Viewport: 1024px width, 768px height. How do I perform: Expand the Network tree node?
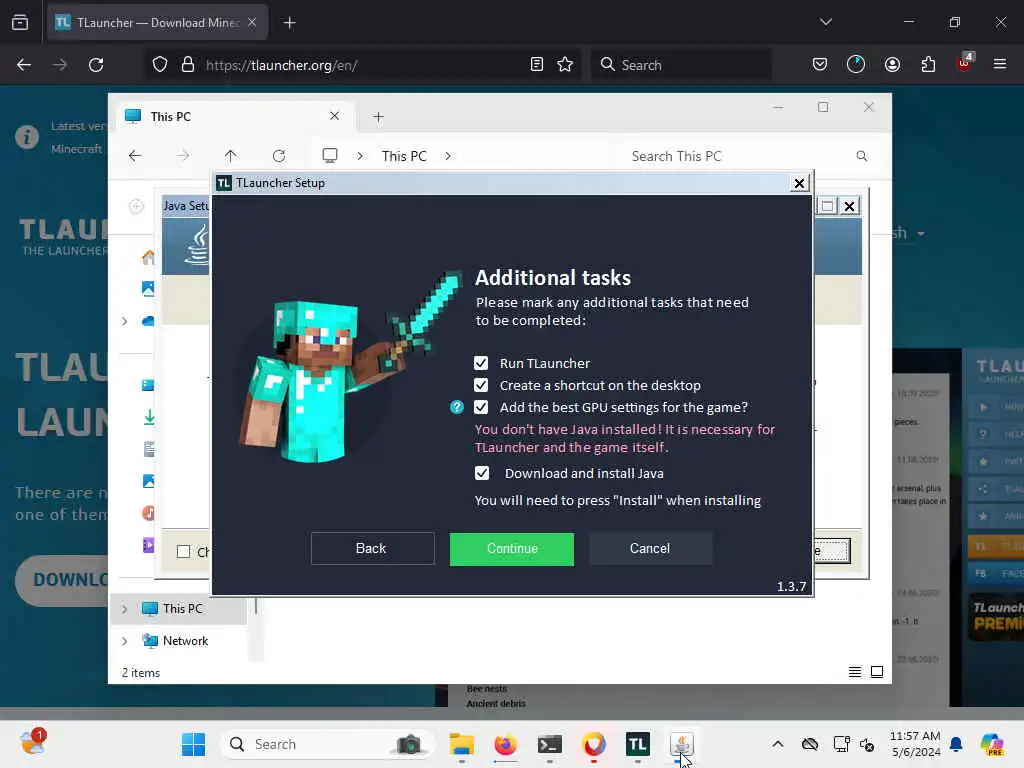tap(124, 641)
